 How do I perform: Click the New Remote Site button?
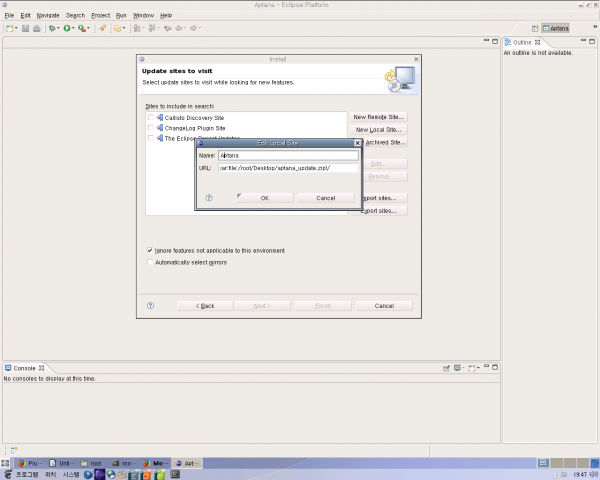tap(378, 117)
